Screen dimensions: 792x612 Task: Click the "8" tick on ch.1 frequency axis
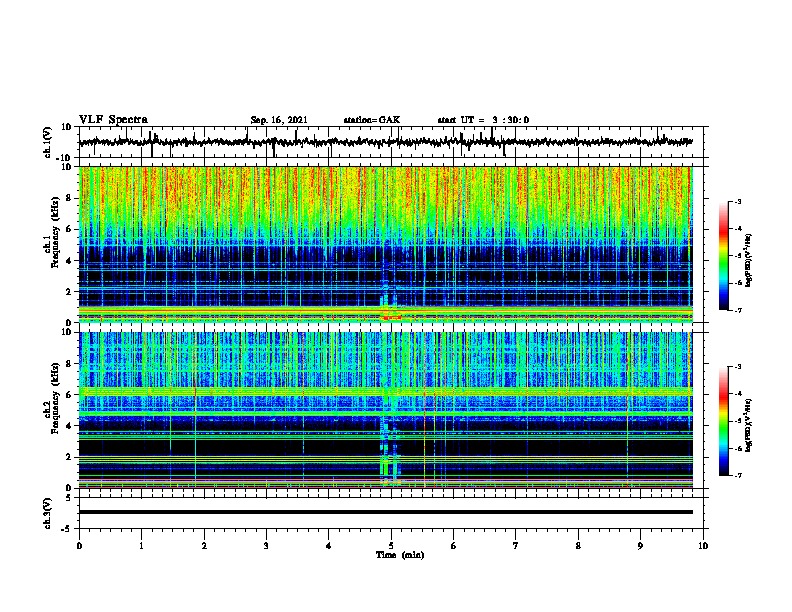[x=69, y=198]
